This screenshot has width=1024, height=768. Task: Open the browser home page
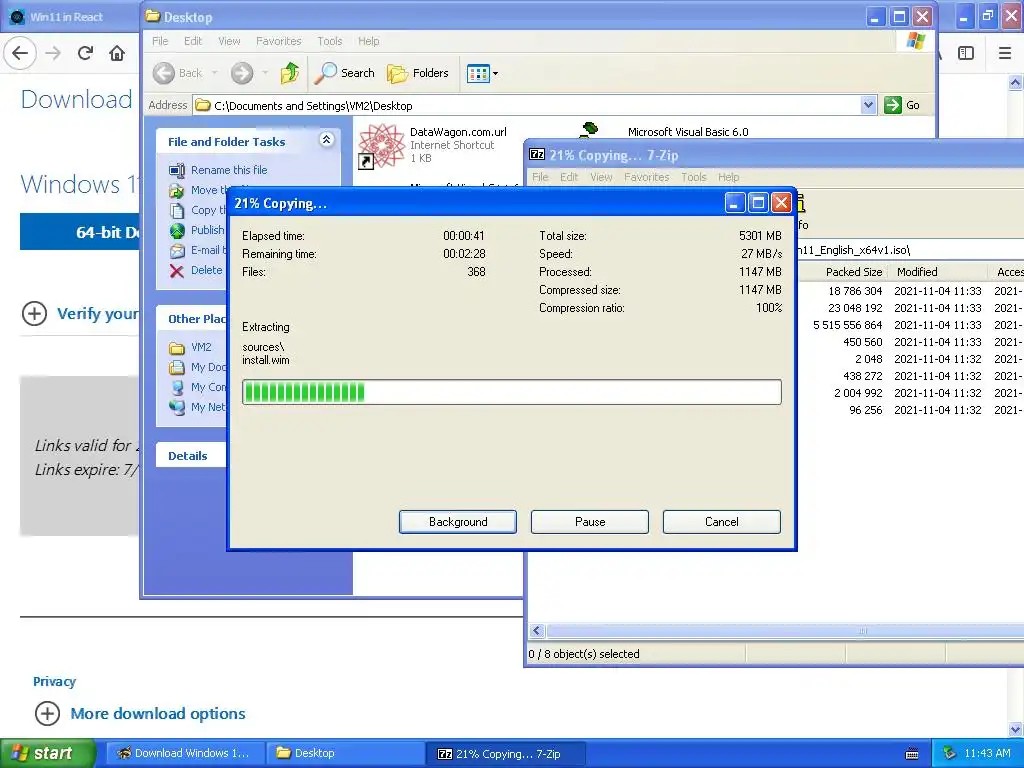117,53
